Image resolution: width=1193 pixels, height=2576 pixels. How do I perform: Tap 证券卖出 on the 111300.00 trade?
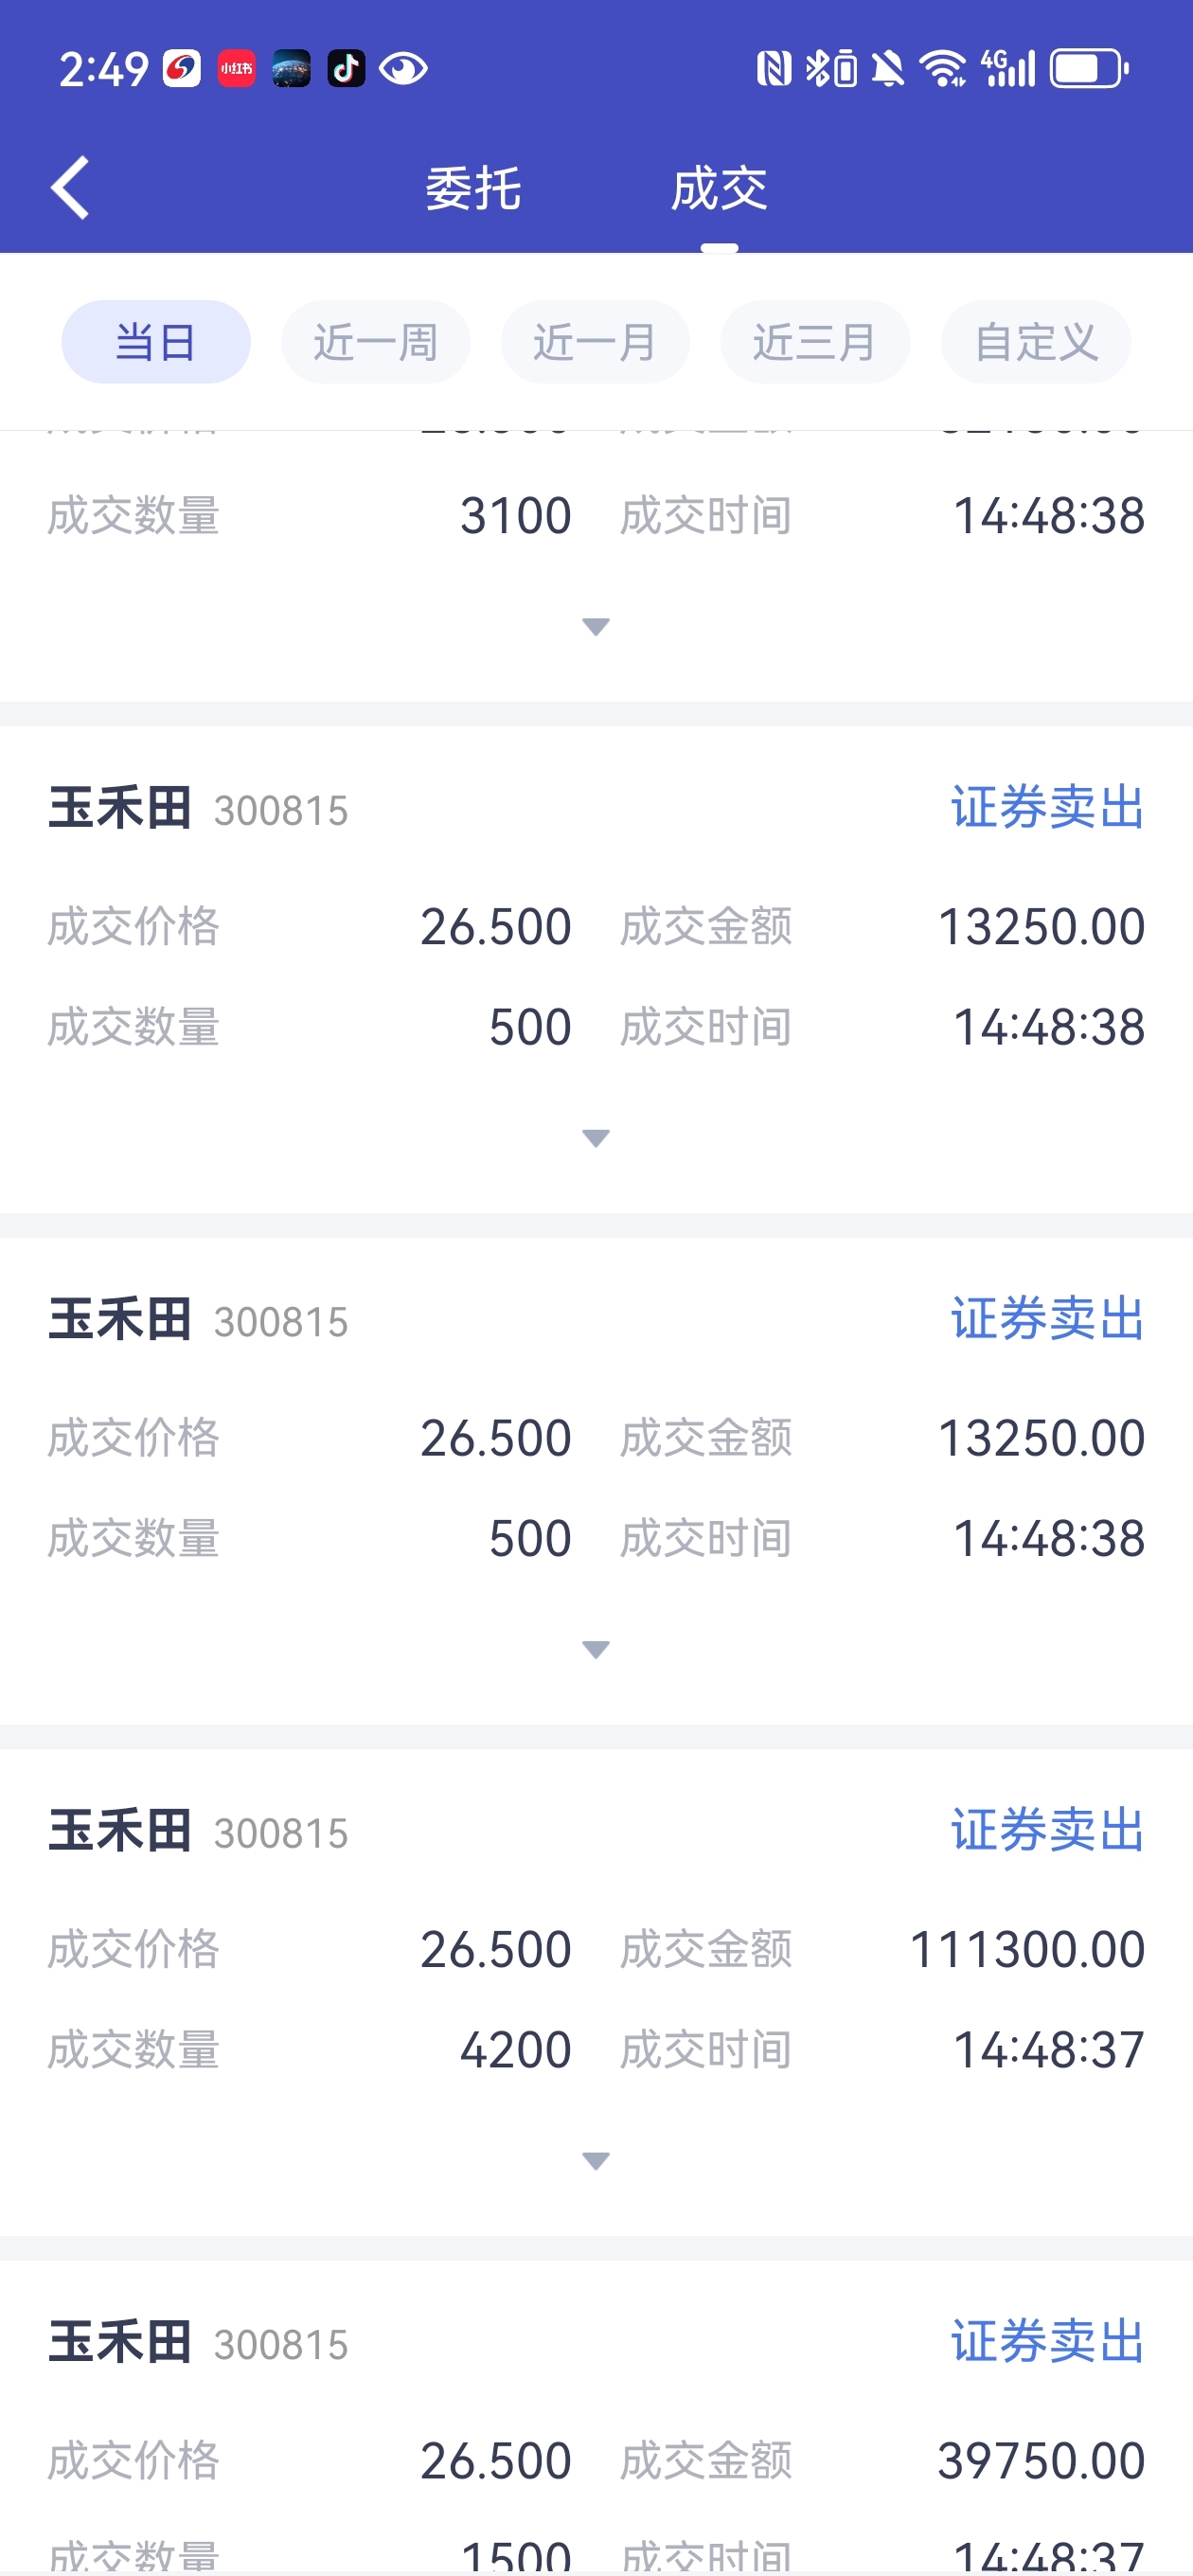pos(1046,1830)
